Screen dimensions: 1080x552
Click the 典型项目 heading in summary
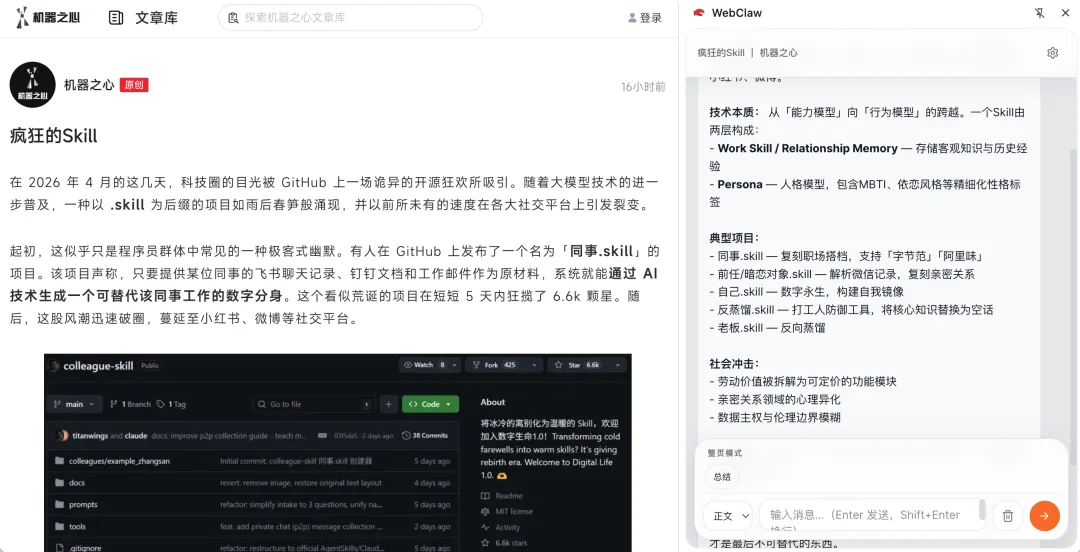[x=733, y=238]
